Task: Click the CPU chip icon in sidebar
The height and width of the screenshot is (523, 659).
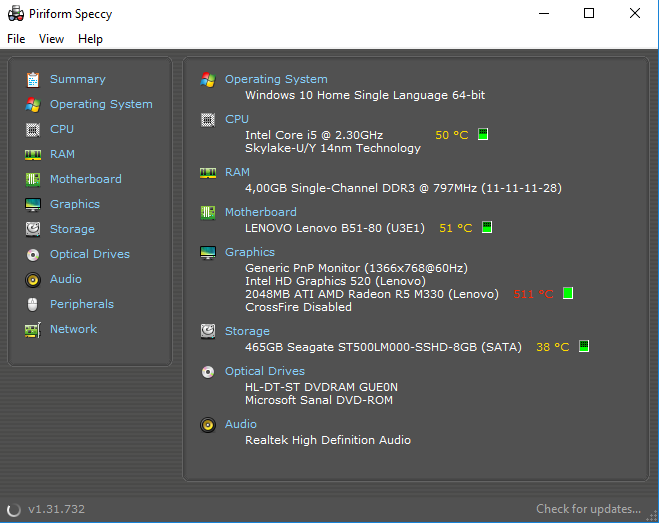Action: pyautogui.click(x=33, y=129)
